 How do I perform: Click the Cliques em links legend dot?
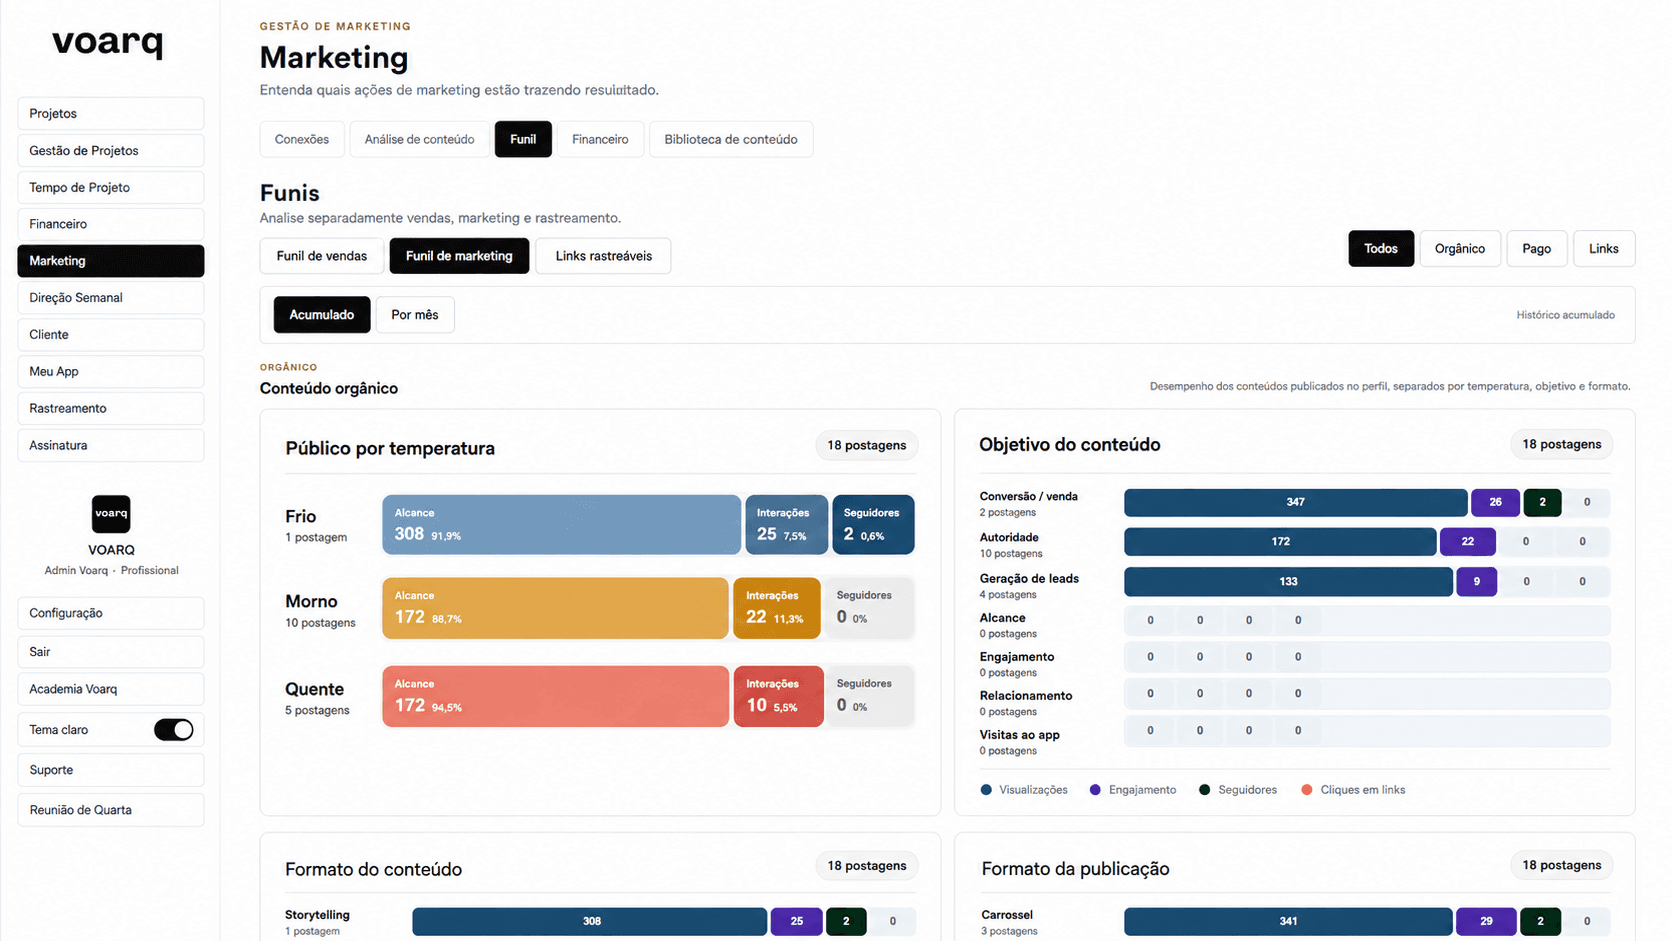(1307, 790)
